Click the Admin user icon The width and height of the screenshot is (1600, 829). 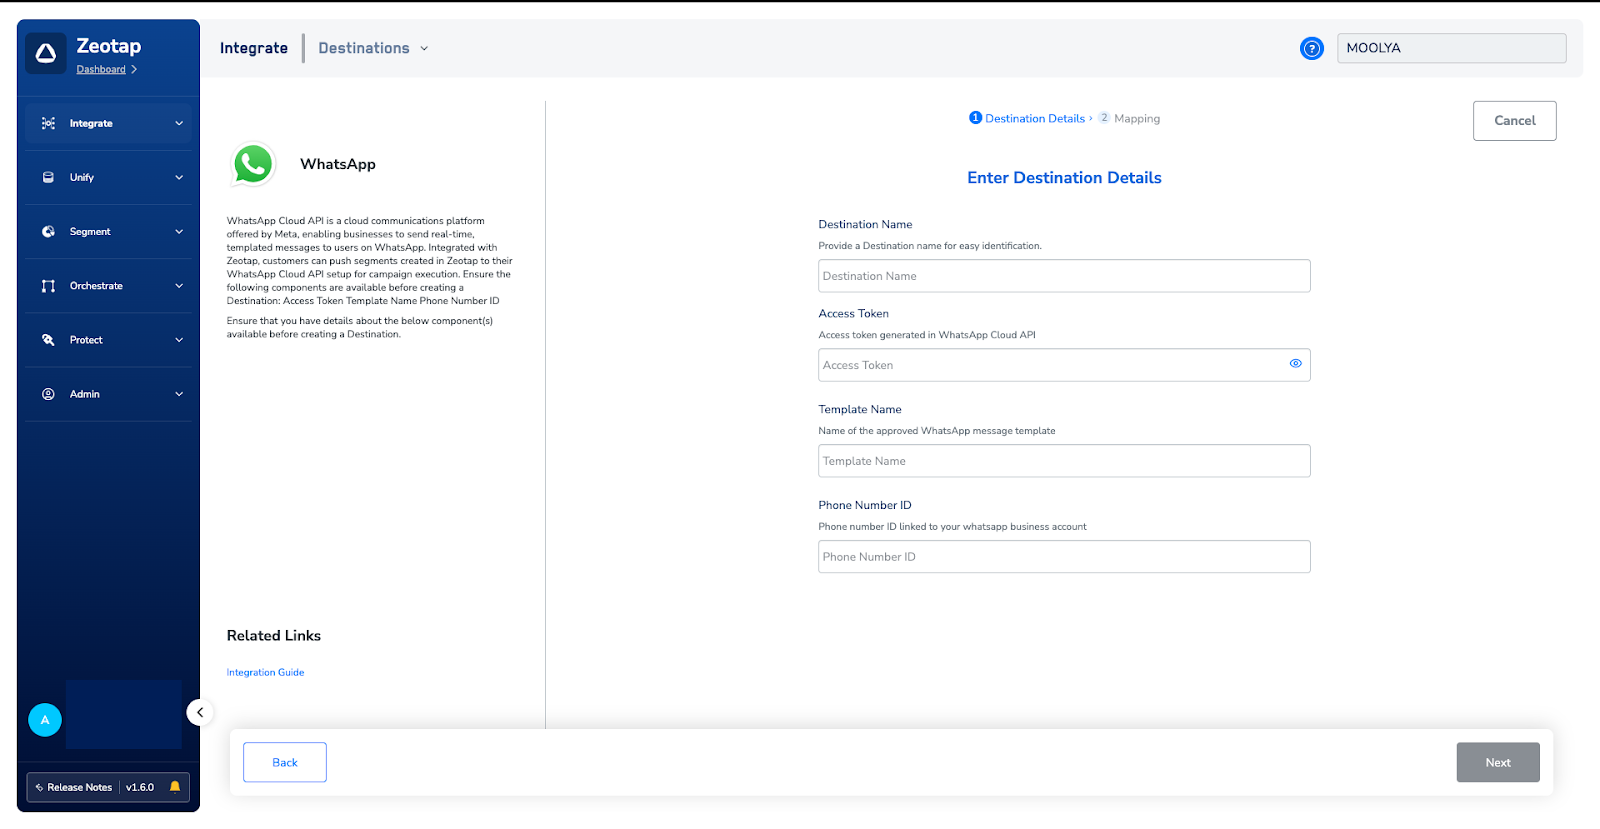[x=48, y=394]
